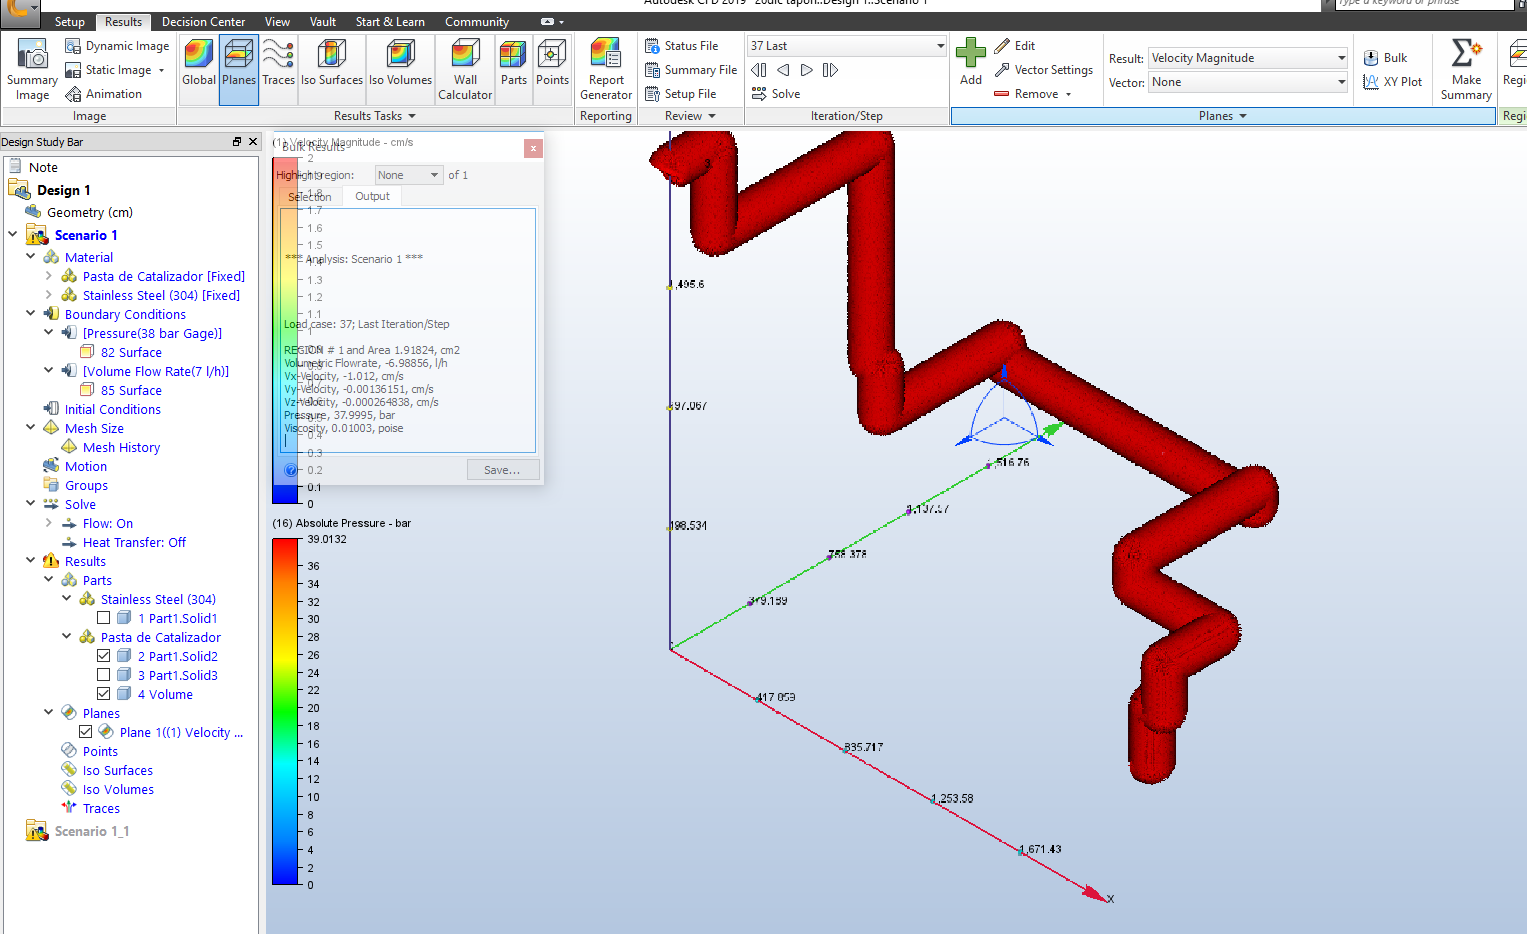Open the Decision Center tab
The image size is (1527, 934).
click(x=204, y=22)
